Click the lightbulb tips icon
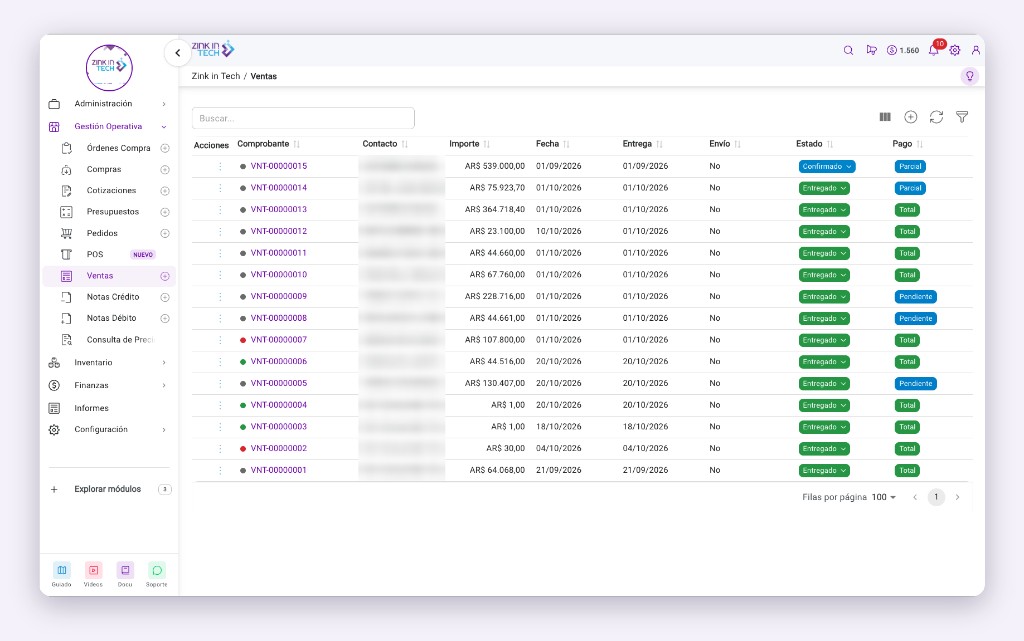This screenshot has width=1024, height=641. pos(970,76)
